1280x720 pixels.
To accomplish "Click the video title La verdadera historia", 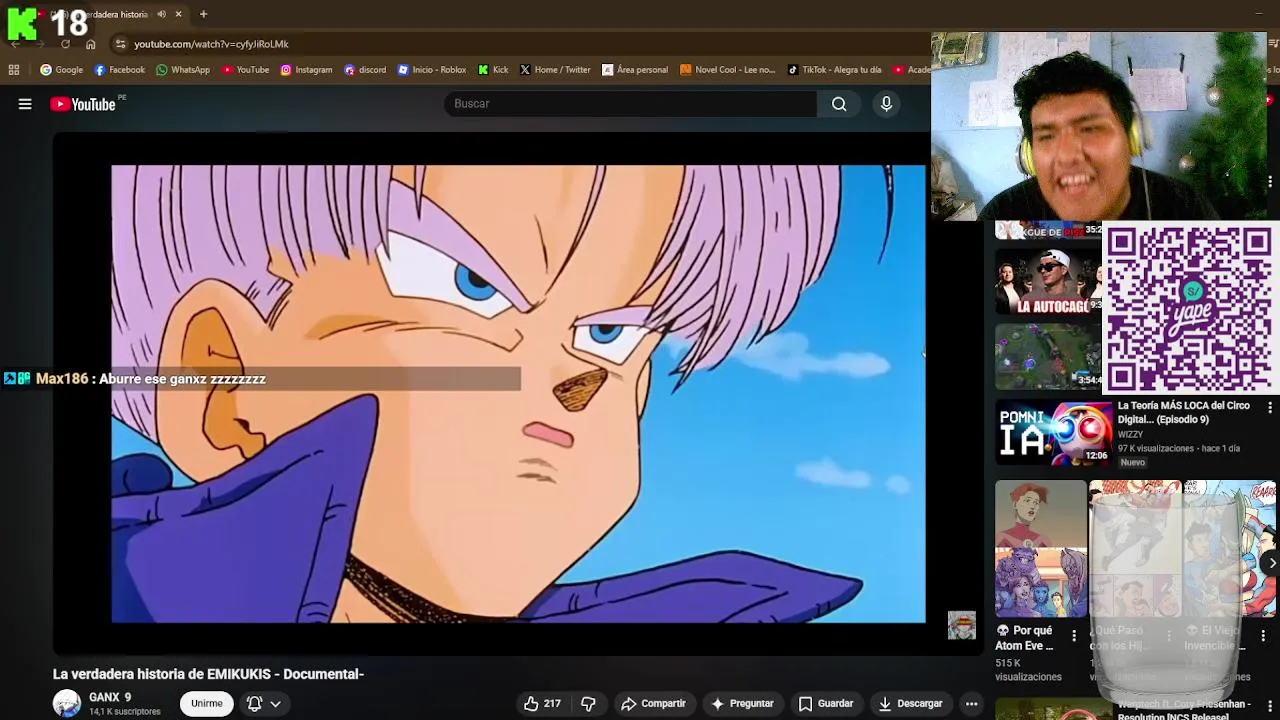I will tap(208, 674).
